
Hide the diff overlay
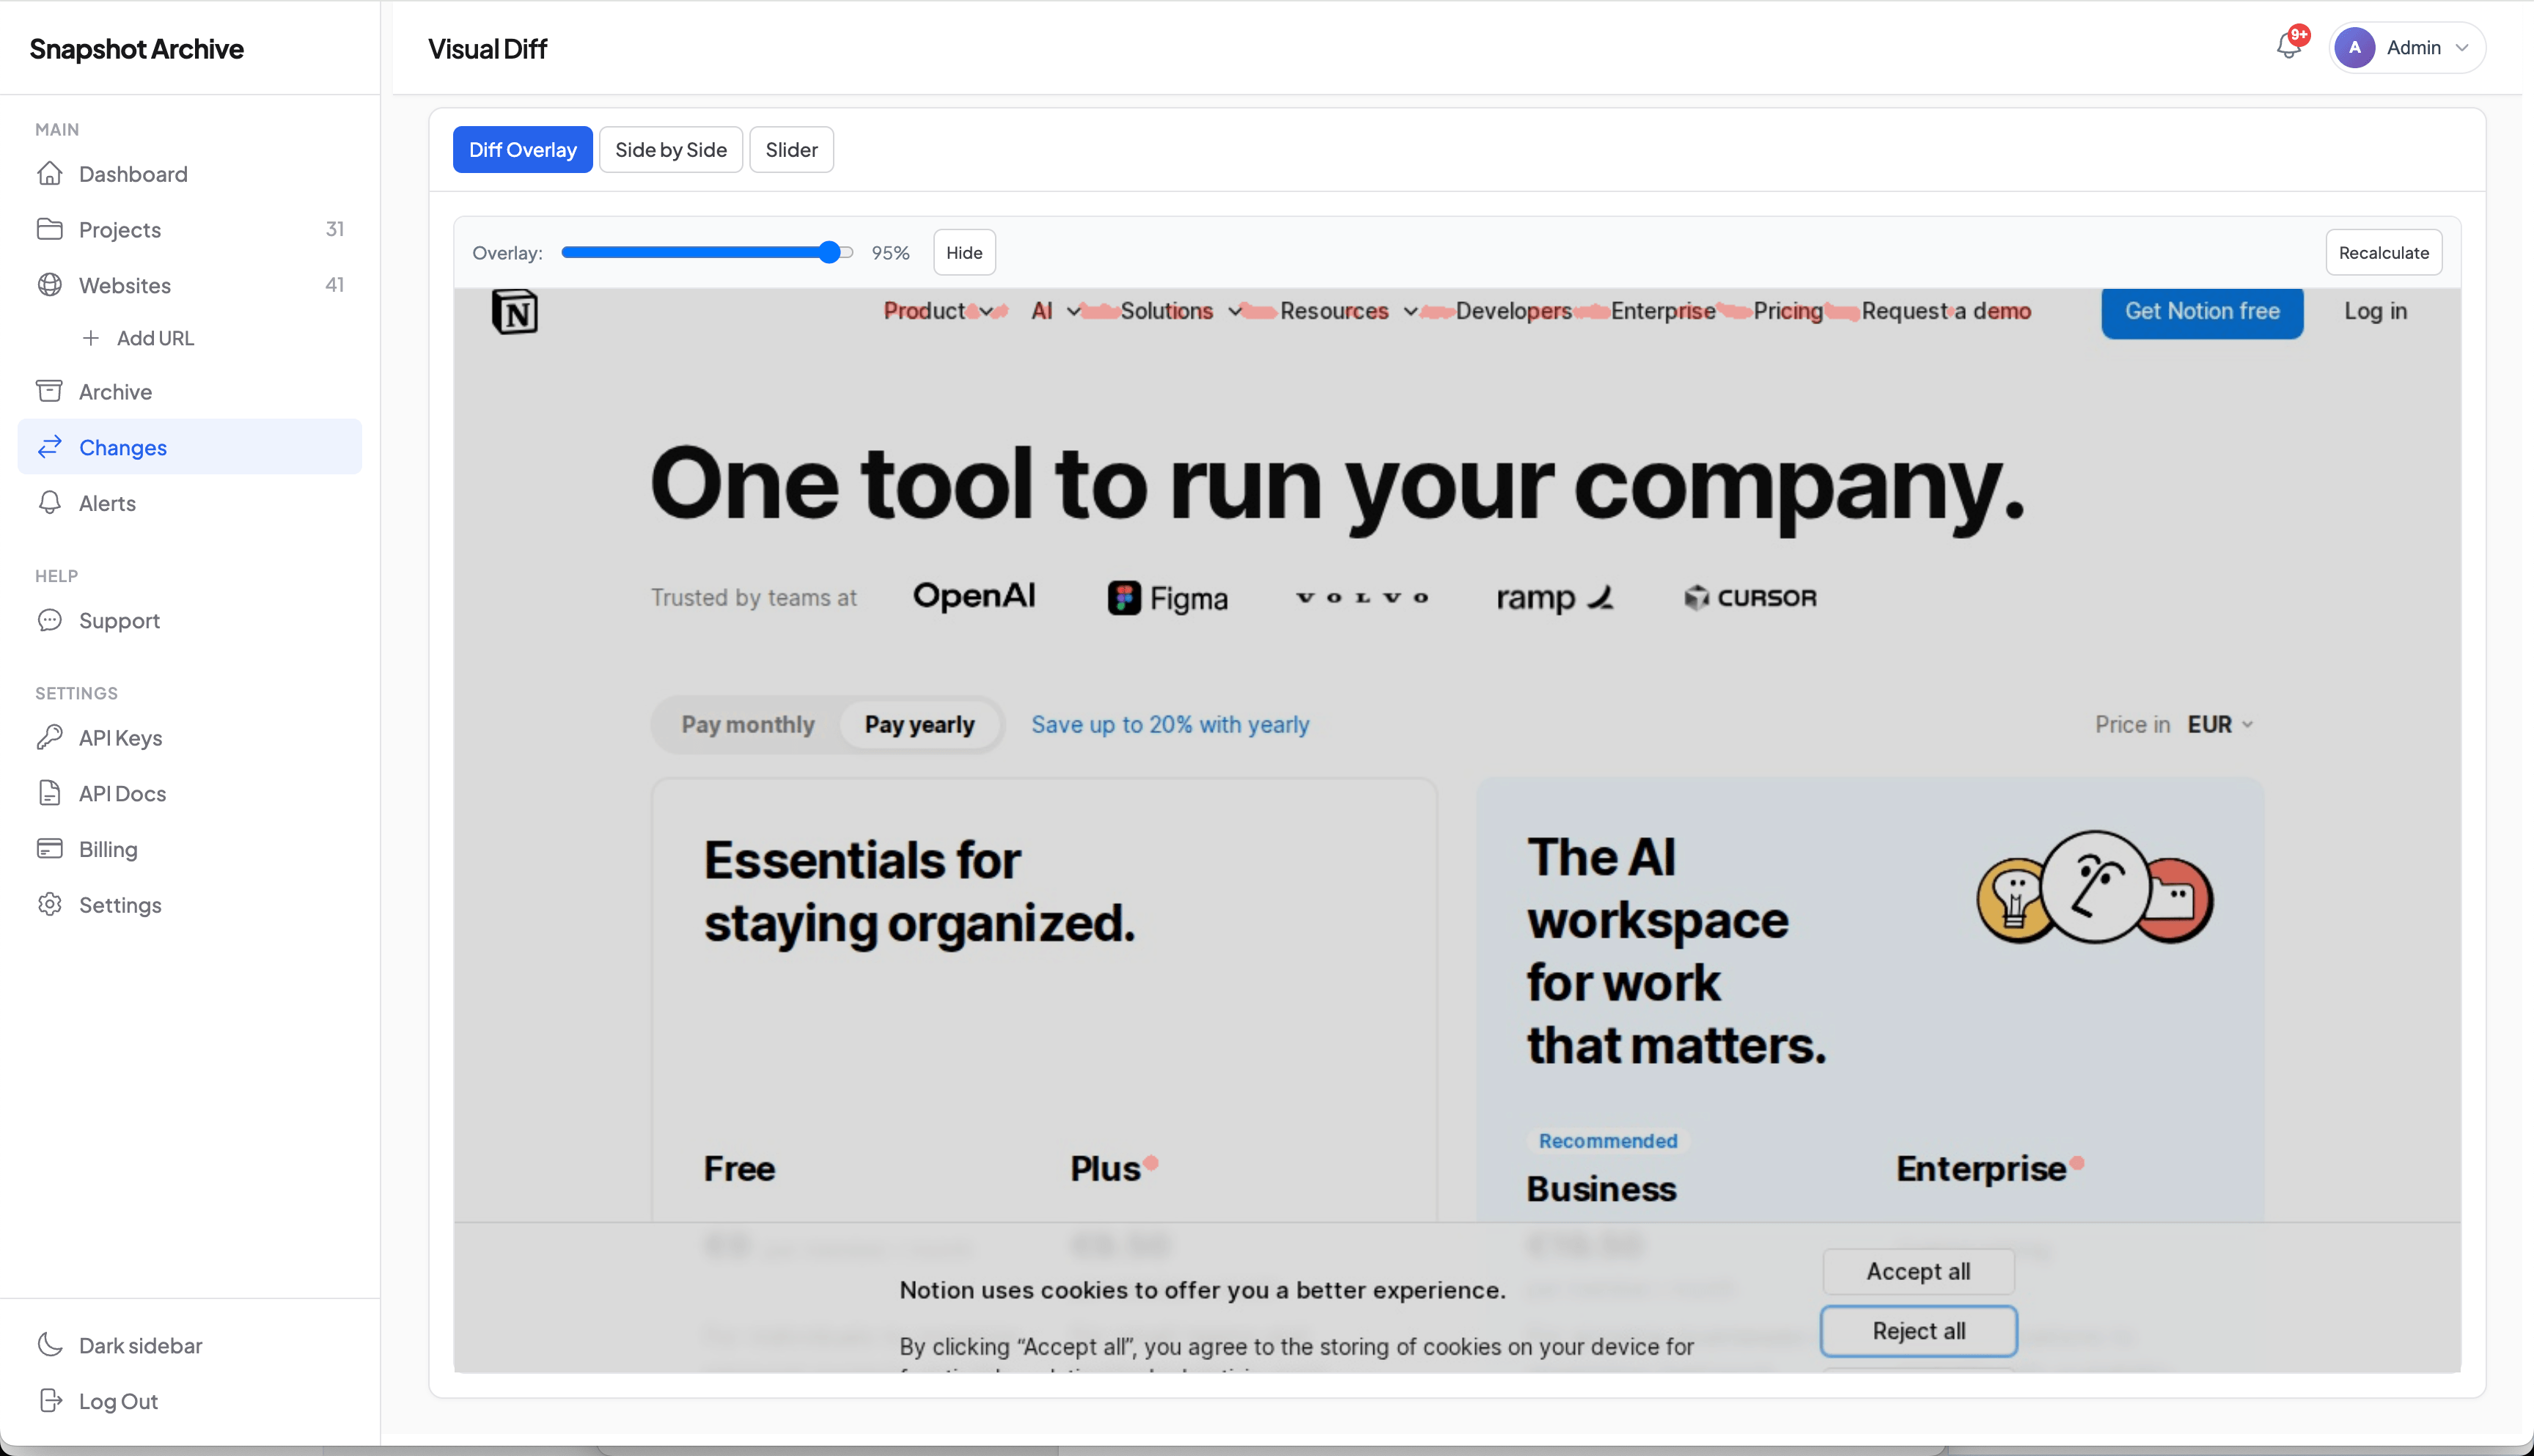964,253
